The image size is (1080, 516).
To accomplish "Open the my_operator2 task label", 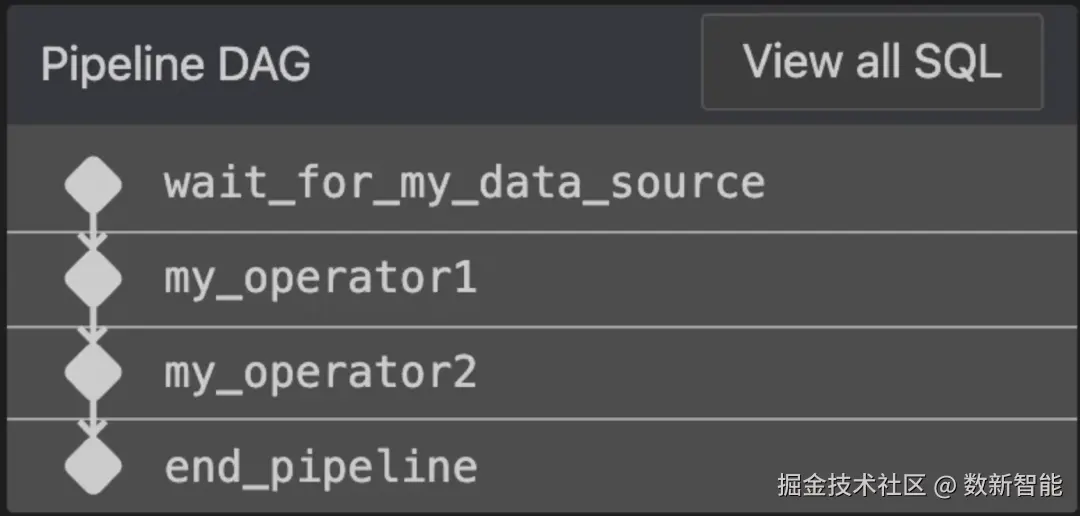I will [x=320, y=373].
